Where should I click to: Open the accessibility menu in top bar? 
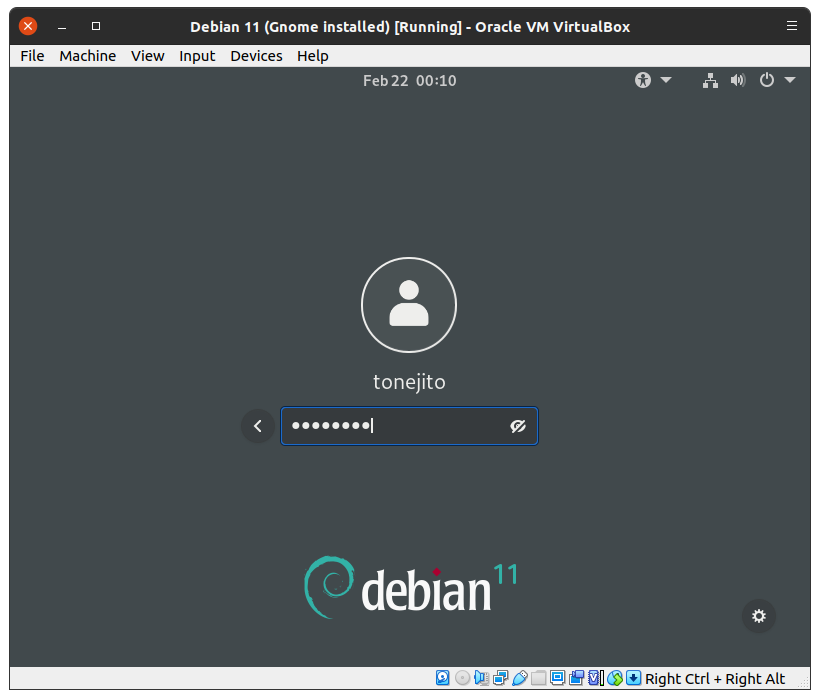[653, 80]
